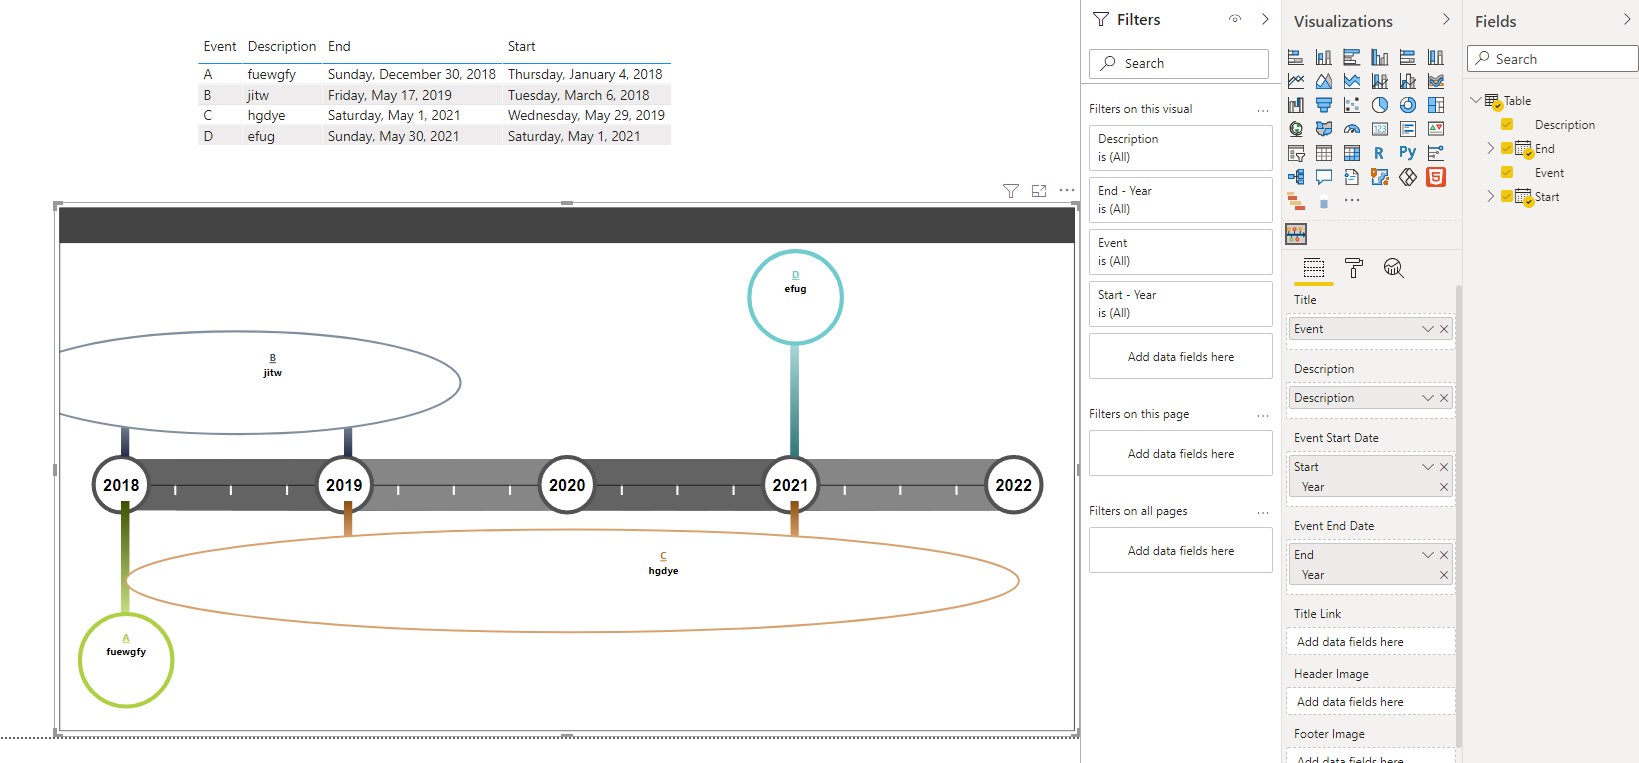The image size is (1639, 763).
Task: Choose the funnel chart visual
Action: [1324, 105]
